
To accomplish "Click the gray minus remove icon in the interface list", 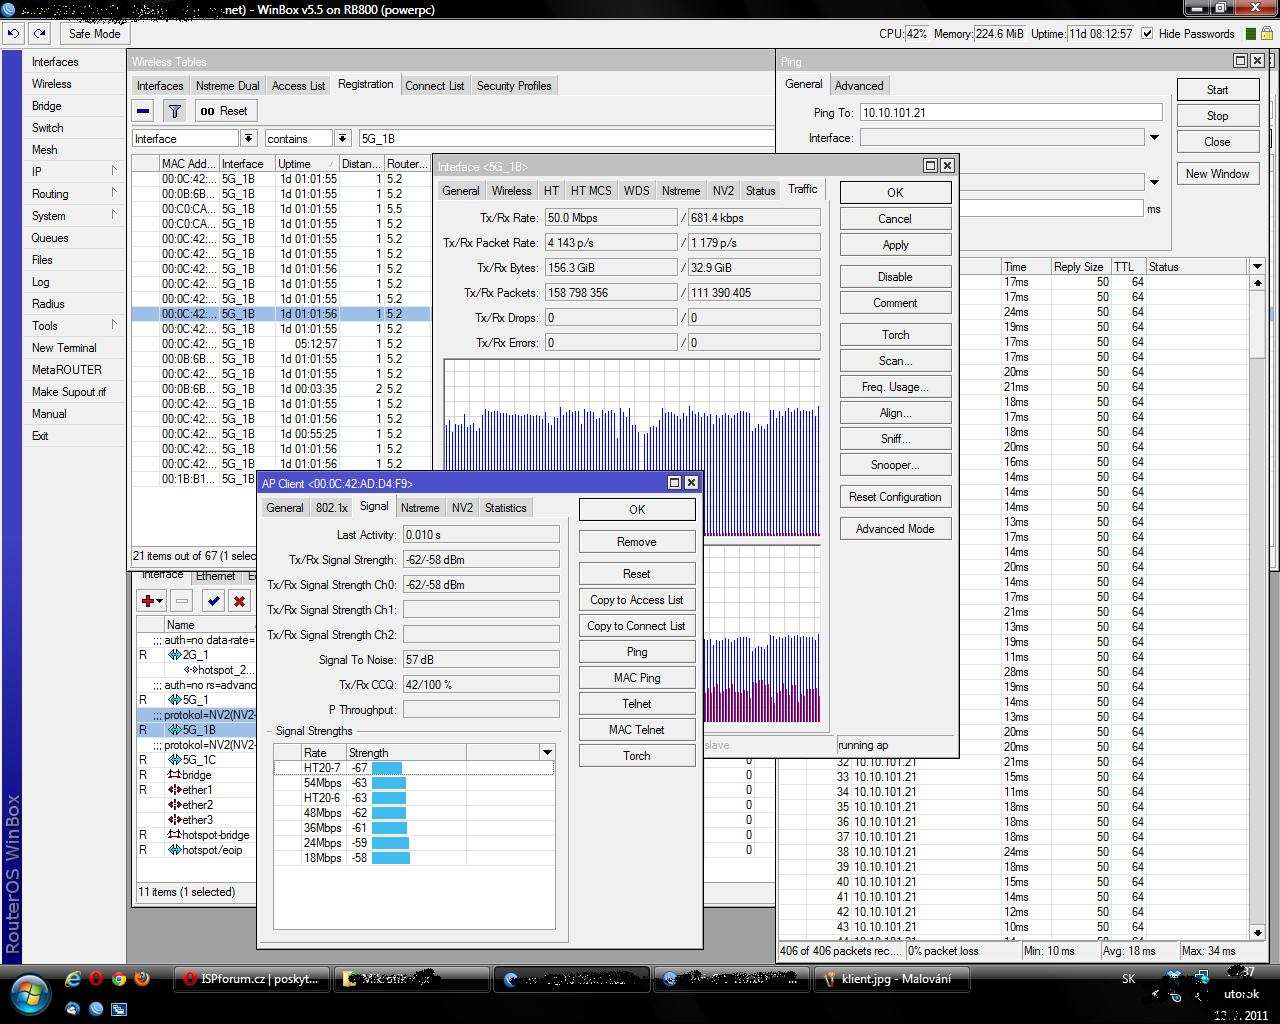I will coord(181,601).
